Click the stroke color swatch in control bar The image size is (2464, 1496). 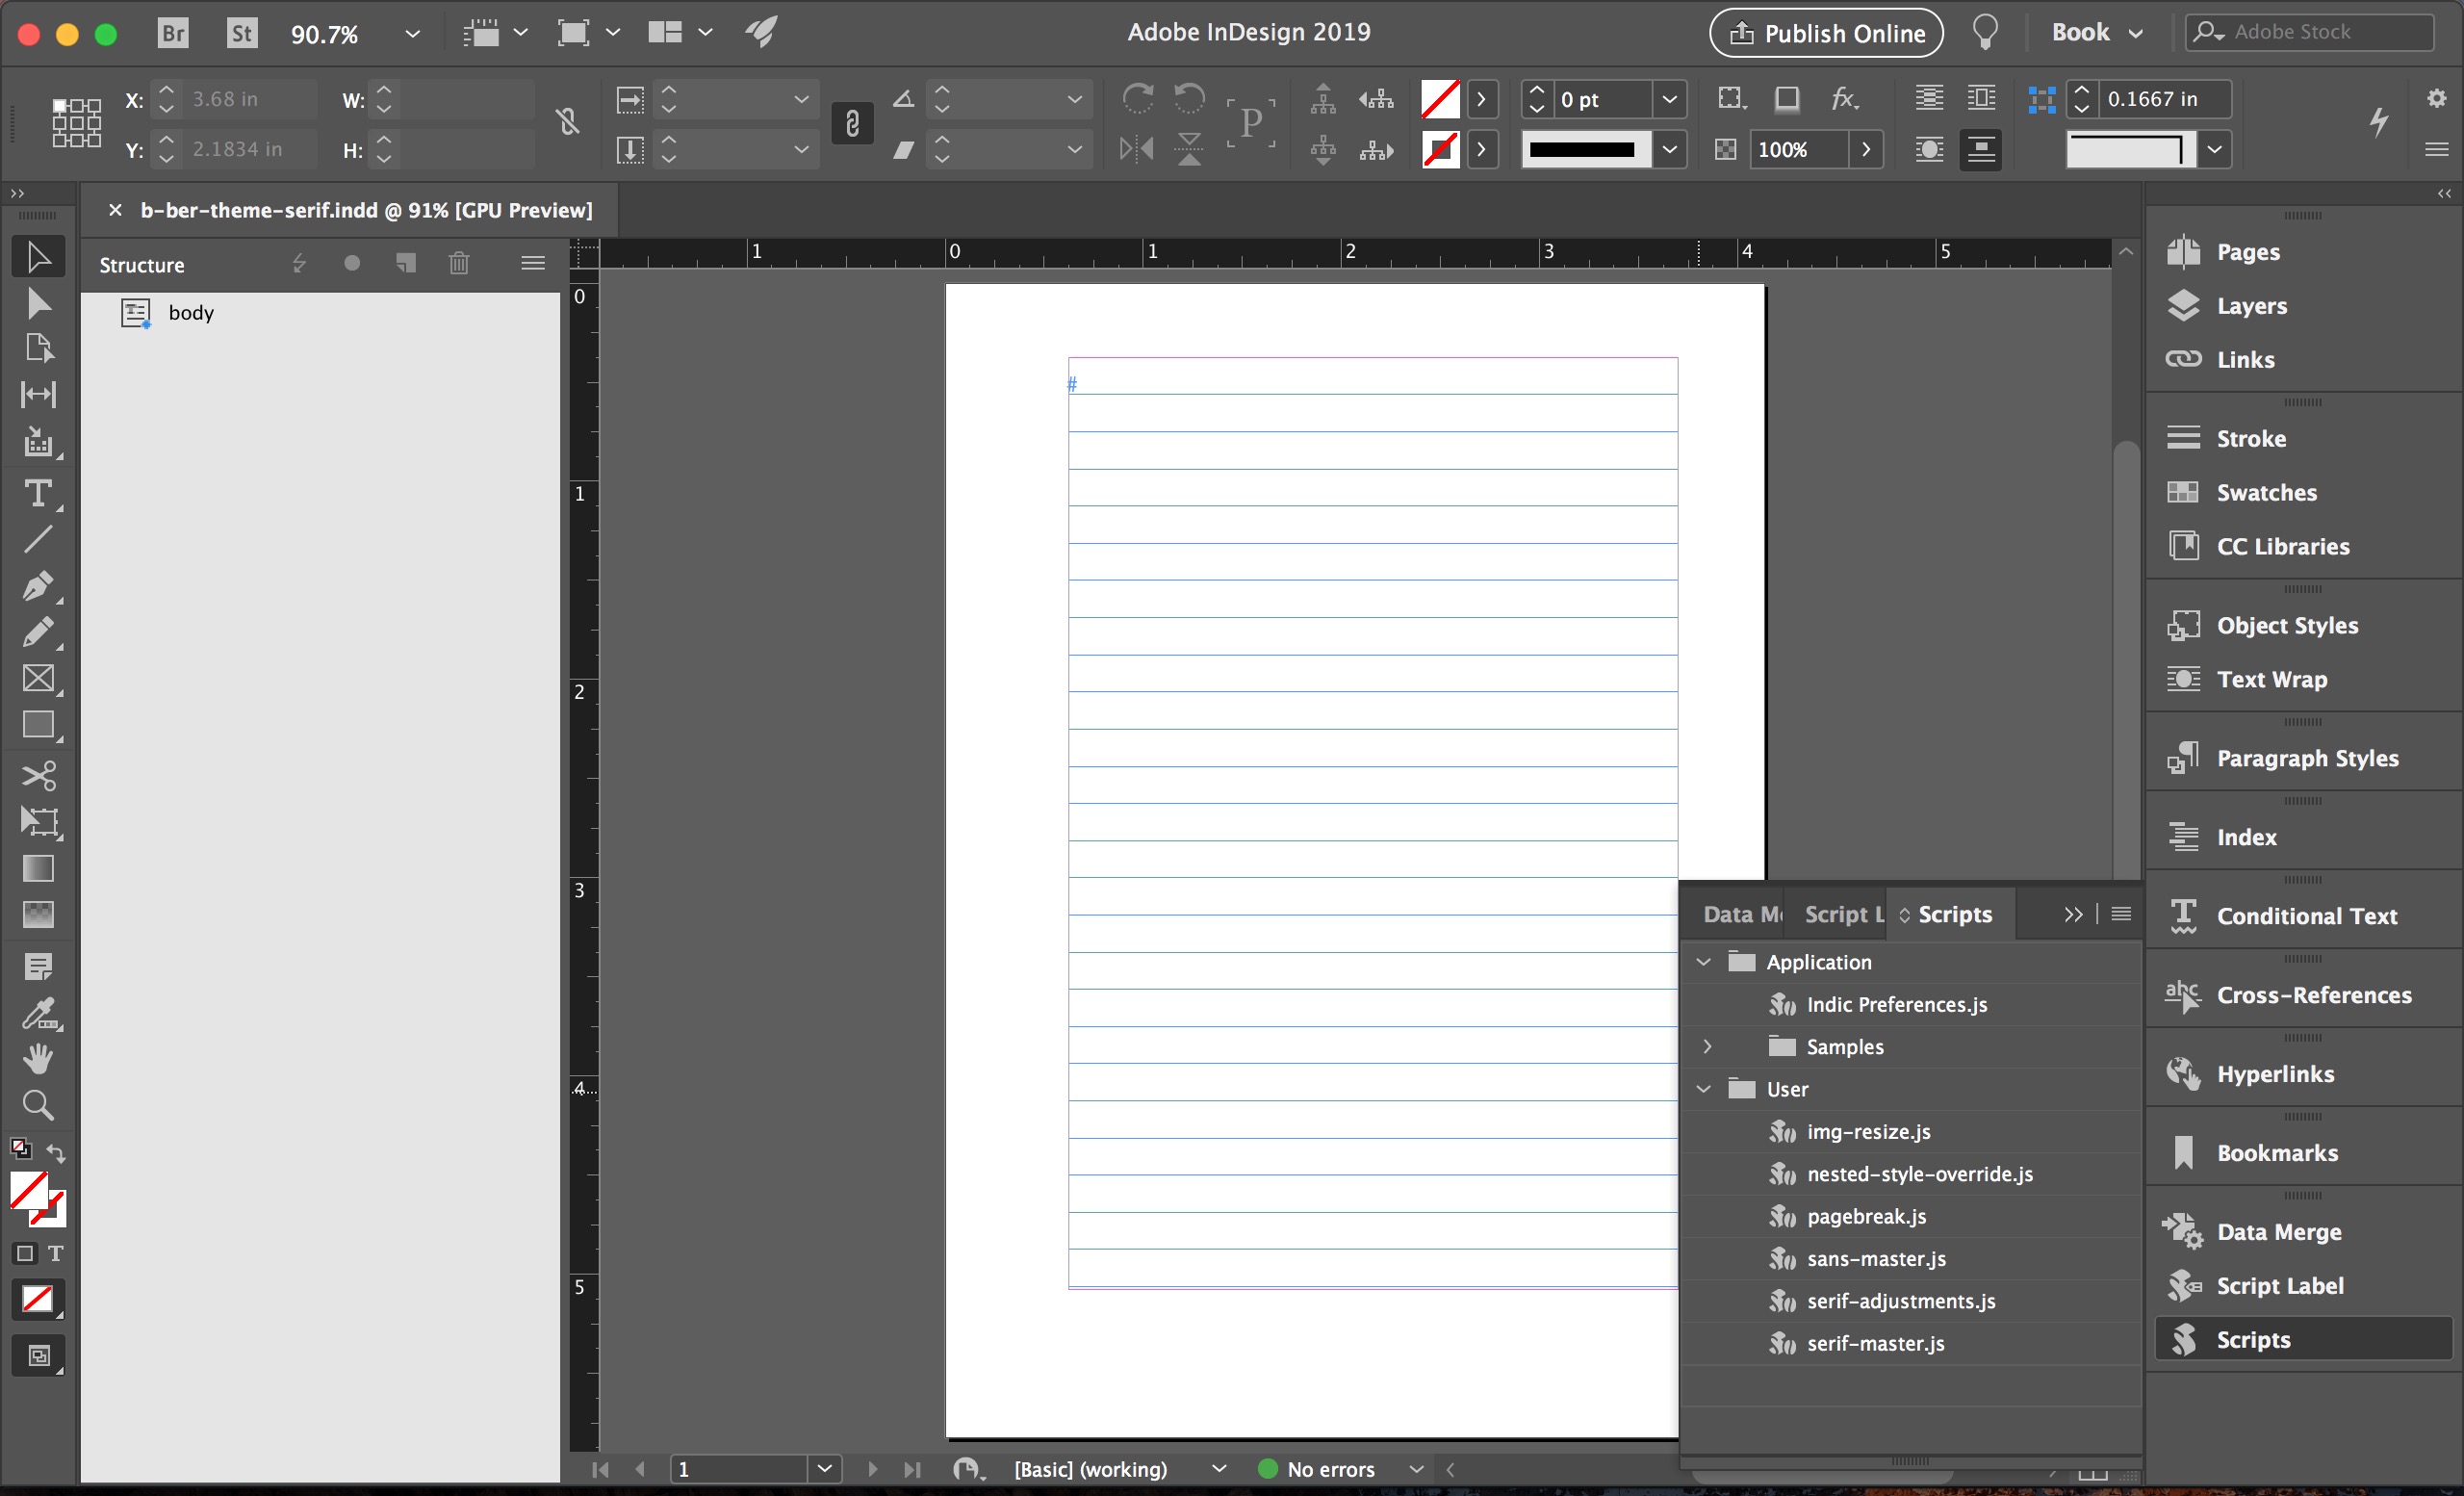click(x=1440, y=149)
